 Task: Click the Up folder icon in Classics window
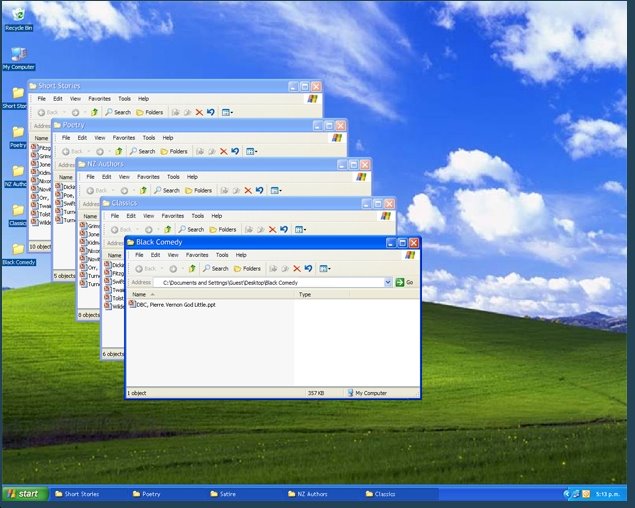click(168, 229)
